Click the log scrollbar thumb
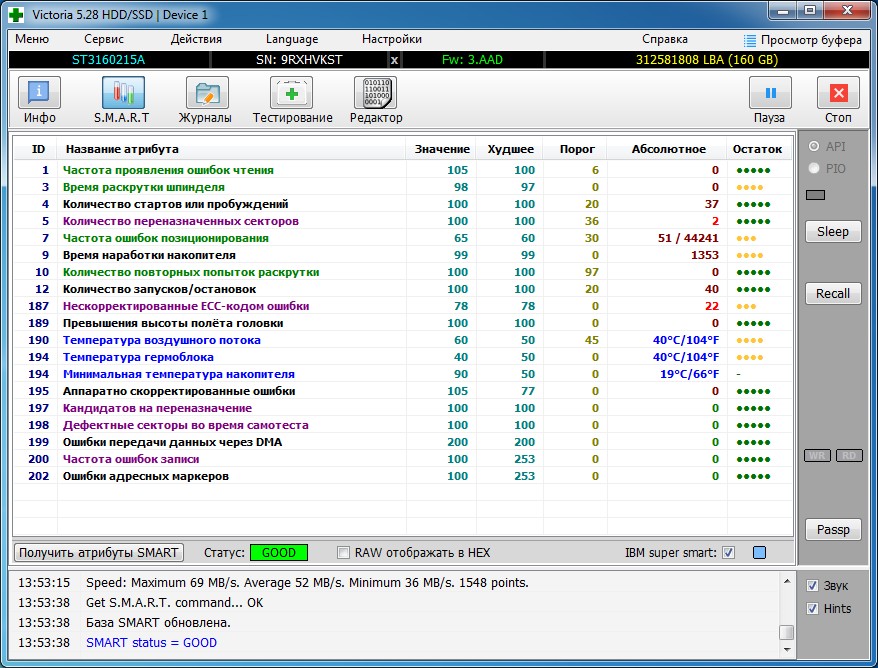 (787, 632)
